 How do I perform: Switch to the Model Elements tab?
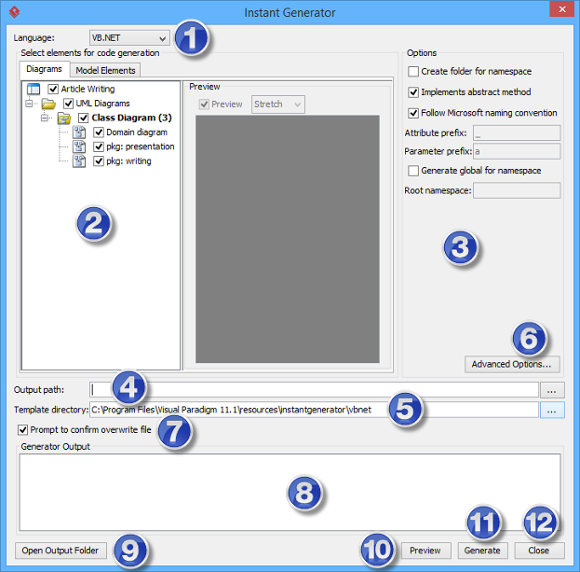105,70
